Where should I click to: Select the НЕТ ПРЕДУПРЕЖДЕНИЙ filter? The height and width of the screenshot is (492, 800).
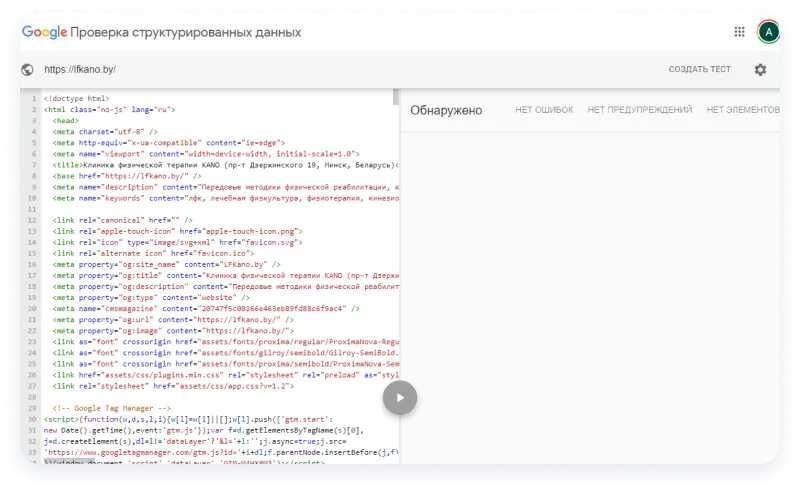point(640,110)
